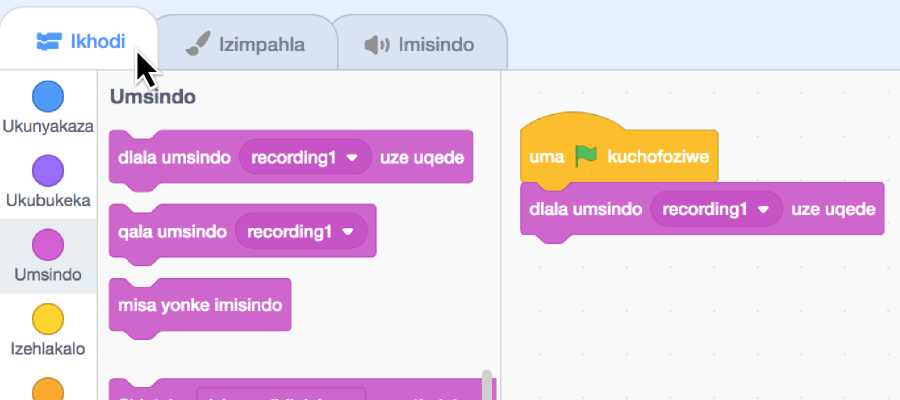This screenshot has height=400, width=900.
Task: Select the purple Ukubukeka category circle
Action: pos(48,170)
